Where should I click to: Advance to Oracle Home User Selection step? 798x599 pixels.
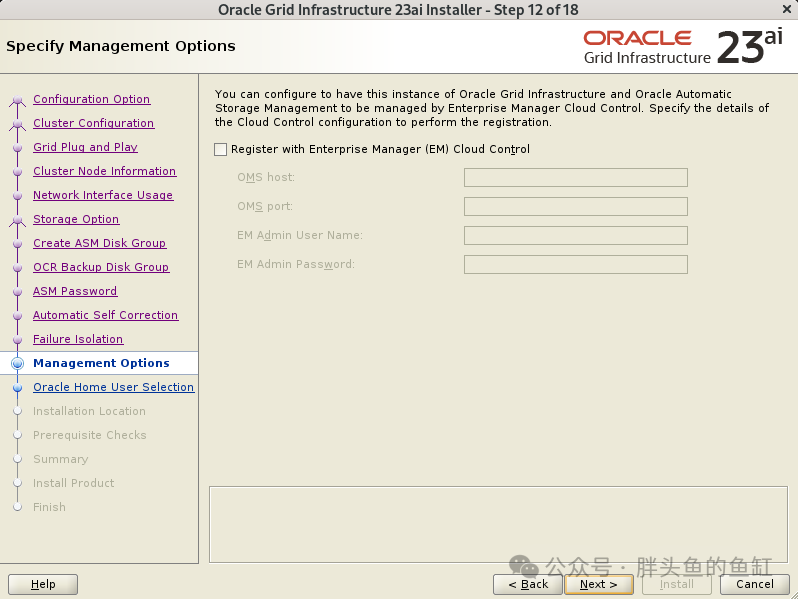[113, 387]
